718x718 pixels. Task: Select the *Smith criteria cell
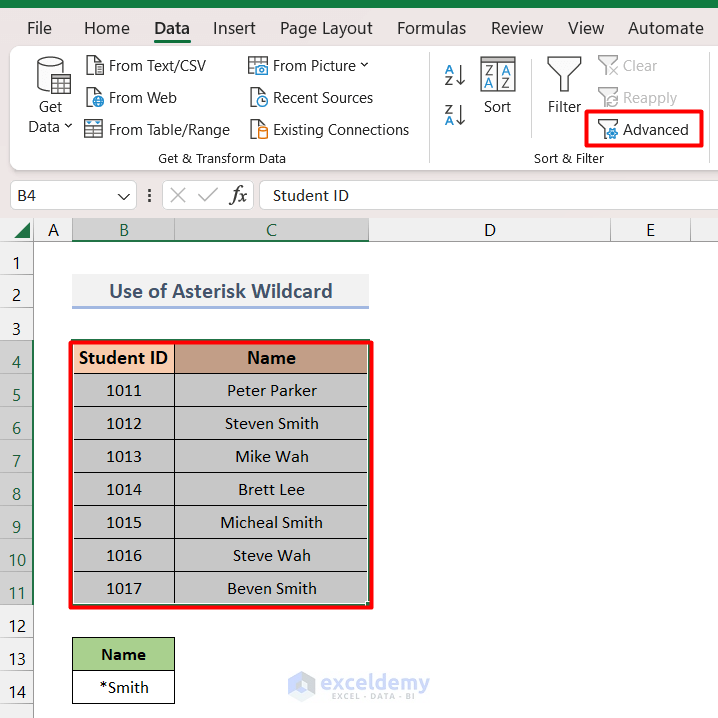(x=124, y=687)
